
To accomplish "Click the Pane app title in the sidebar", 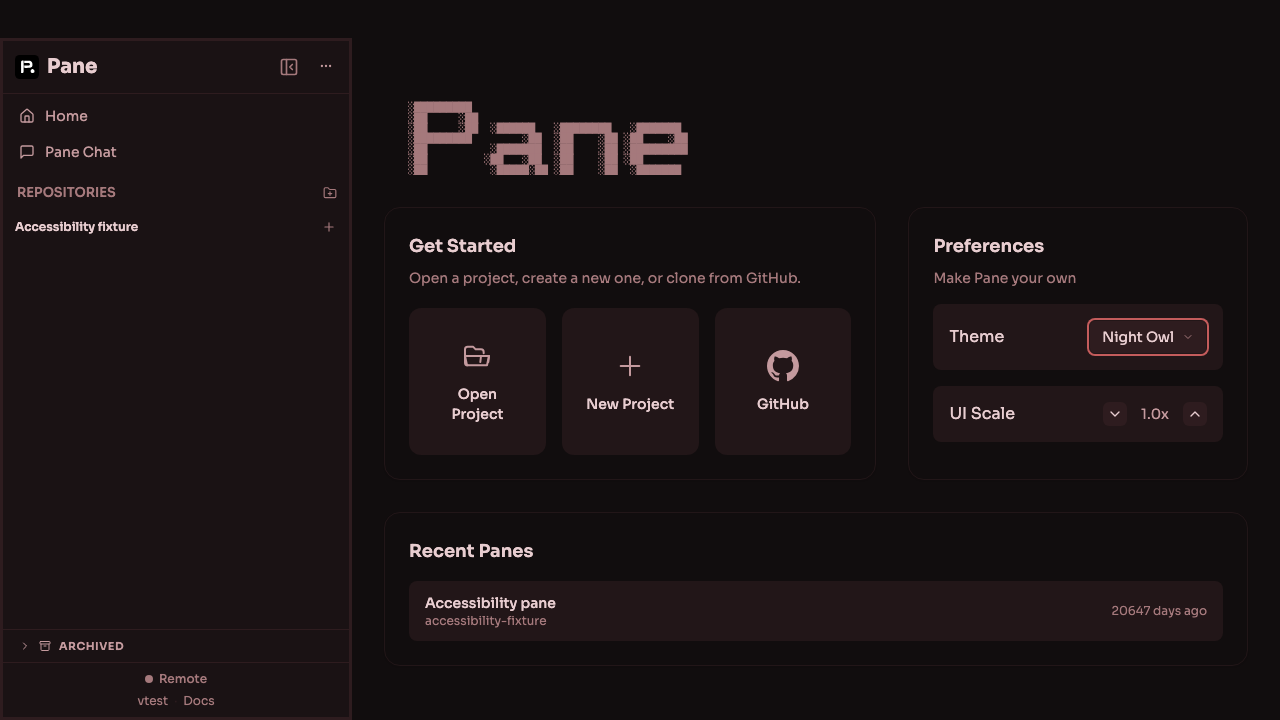I will 72,67.
